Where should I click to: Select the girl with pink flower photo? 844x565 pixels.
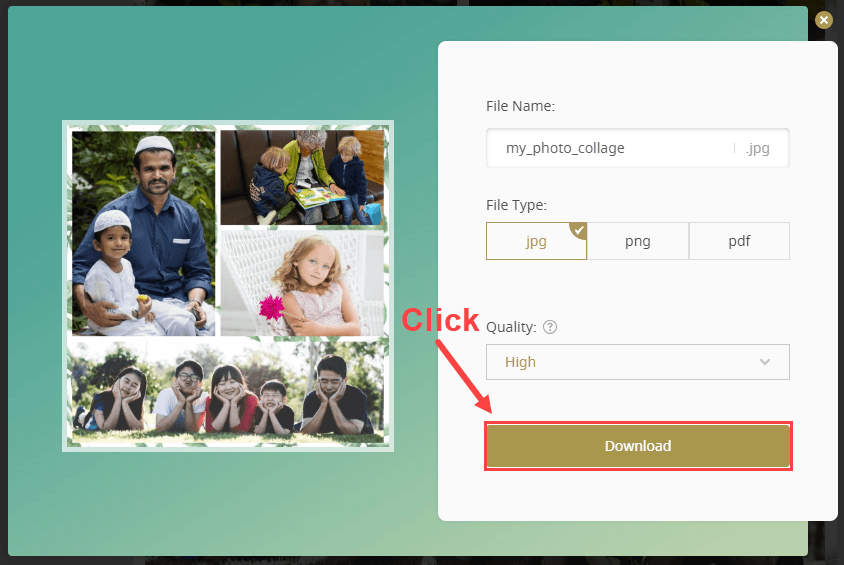303,283
